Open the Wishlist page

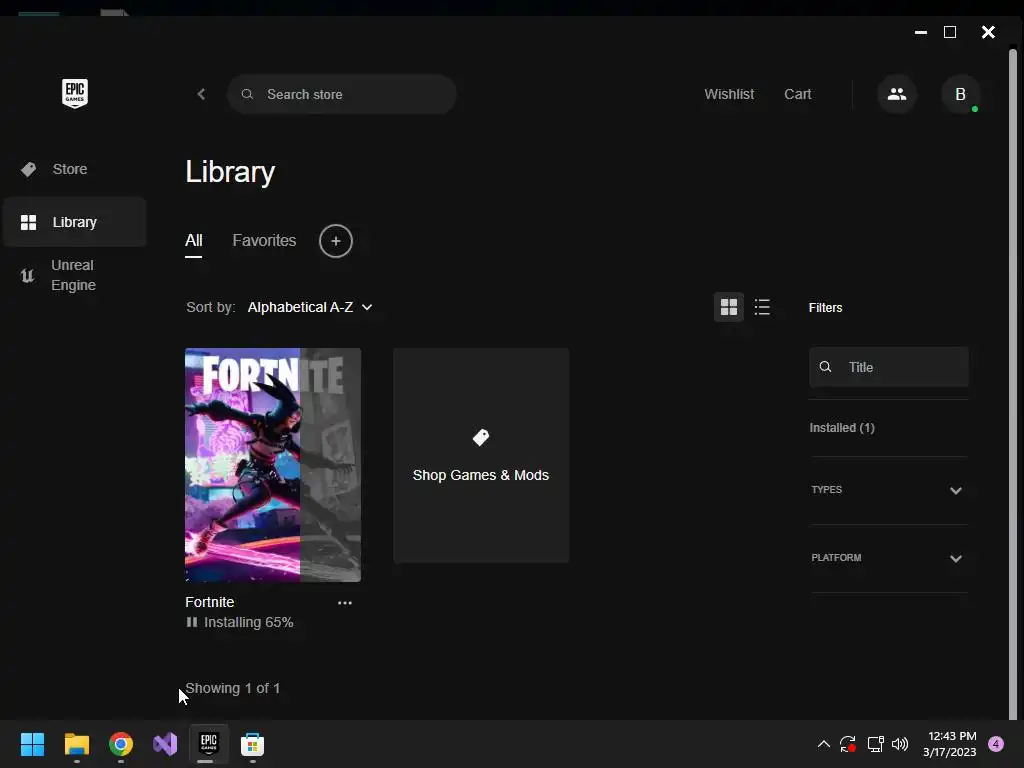[729, 94]
